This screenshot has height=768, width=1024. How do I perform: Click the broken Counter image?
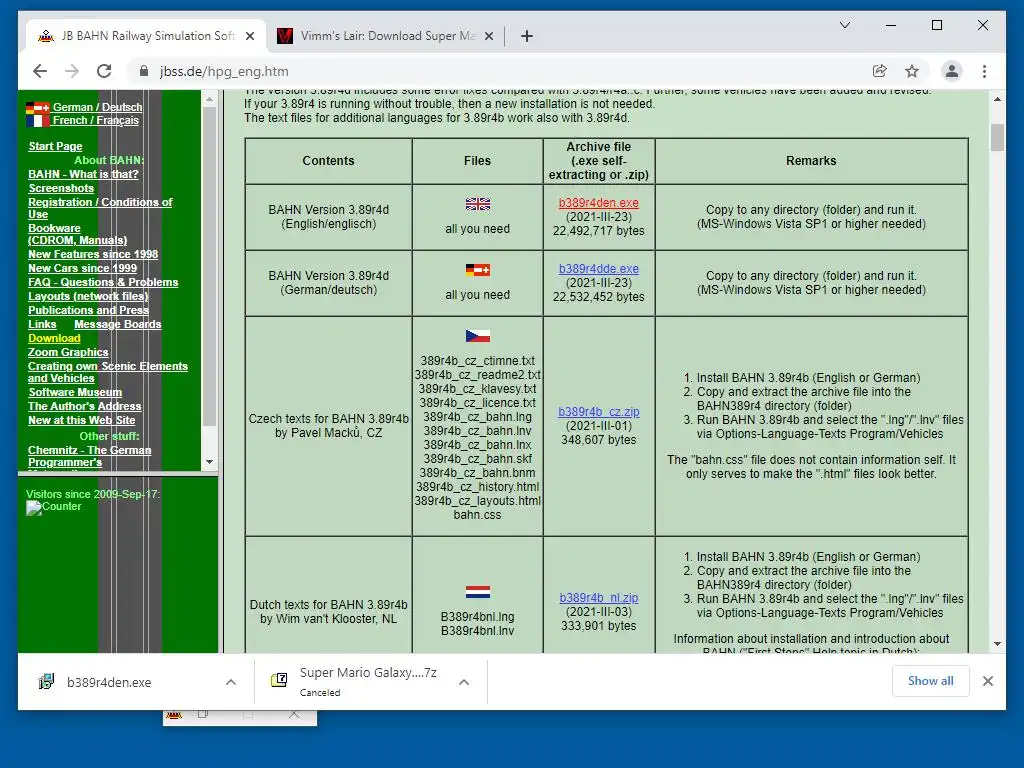(54, 507)
